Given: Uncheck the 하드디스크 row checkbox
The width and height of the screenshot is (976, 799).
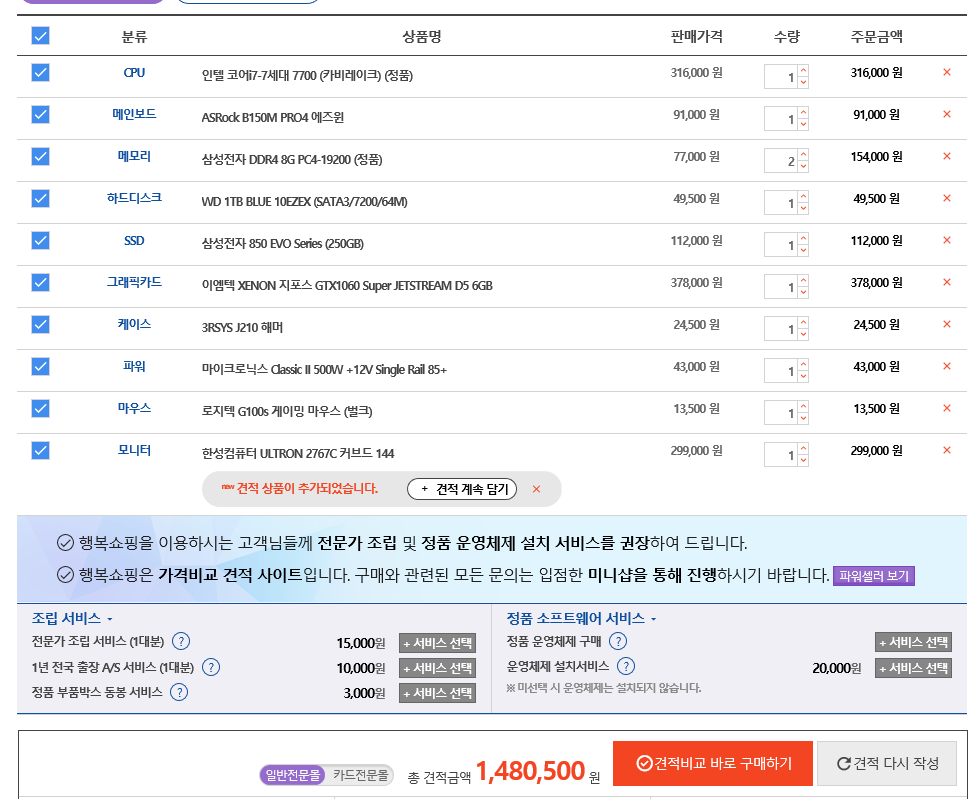Looking at the screenshot, I should (40, 199).
